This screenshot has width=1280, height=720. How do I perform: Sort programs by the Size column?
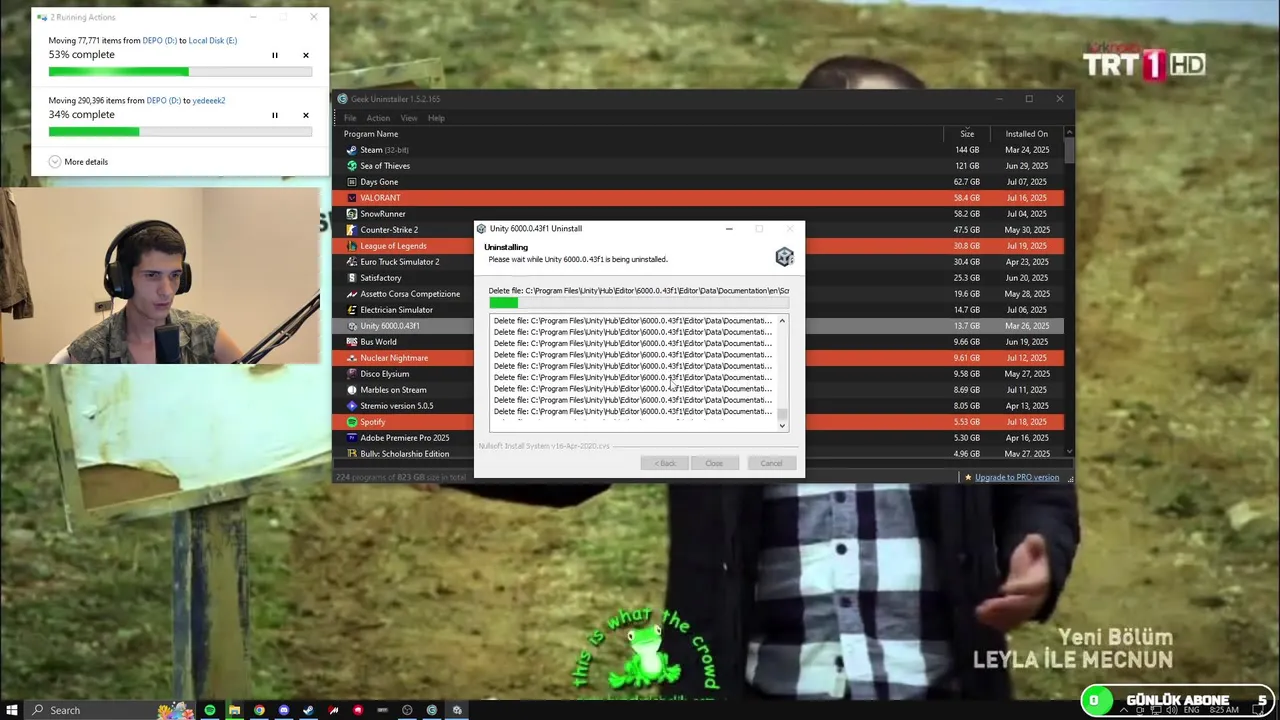pos(967,134)
